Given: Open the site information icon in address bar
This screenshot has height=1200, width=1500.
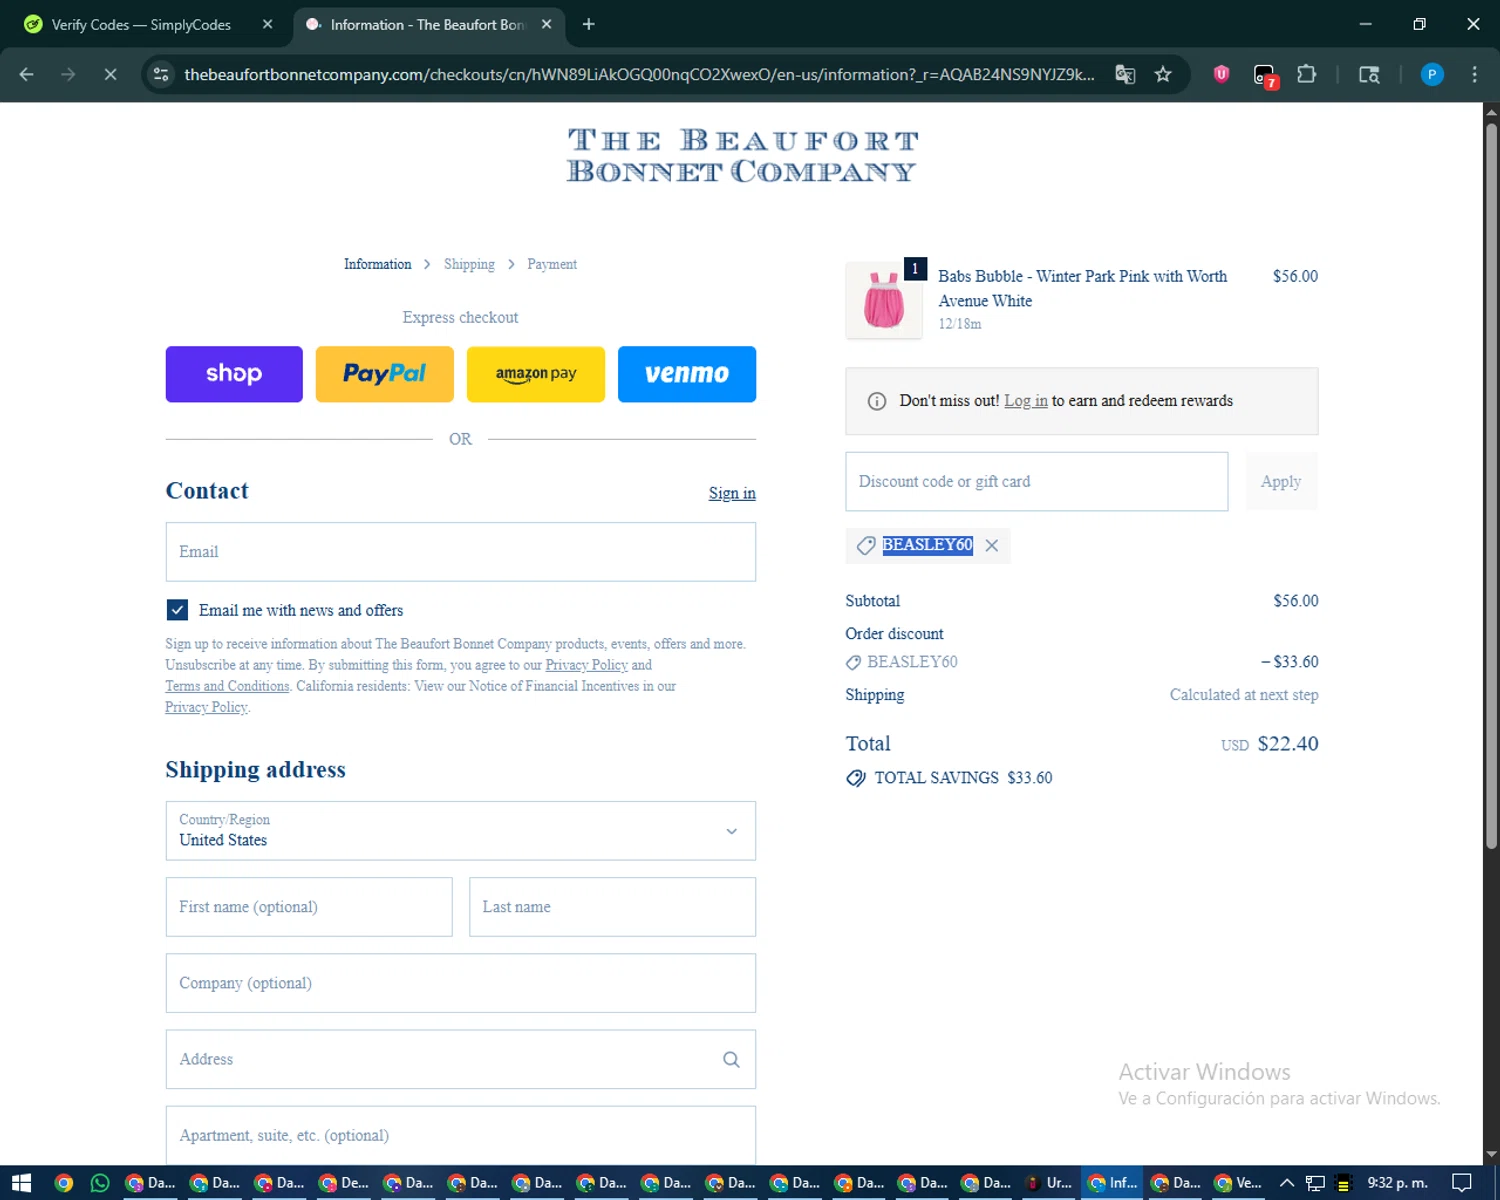Looking at the screenshot, I should click(161, 74).
